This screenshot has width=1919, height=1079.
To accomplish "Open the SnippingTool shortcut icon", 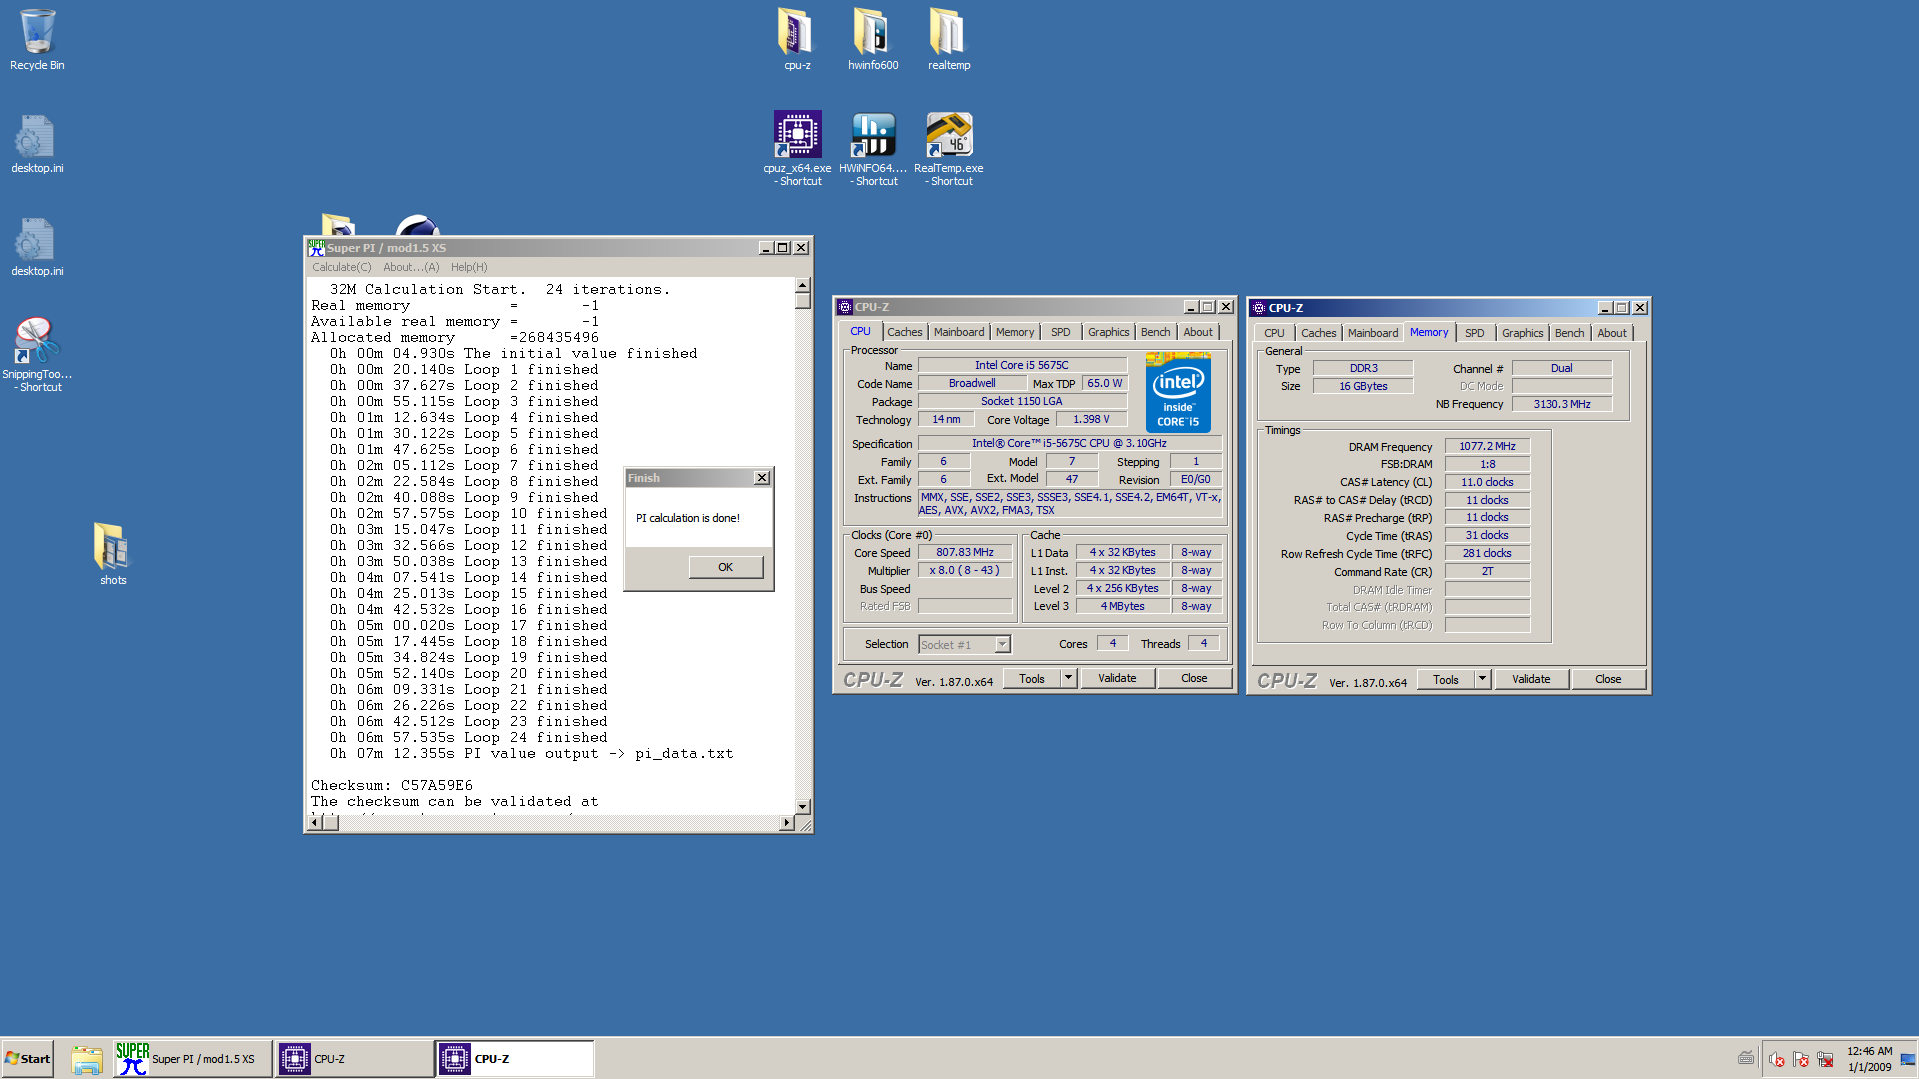I will point(37,354).
